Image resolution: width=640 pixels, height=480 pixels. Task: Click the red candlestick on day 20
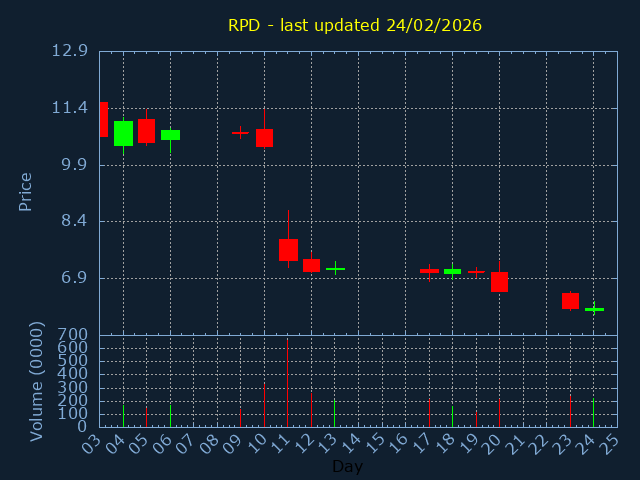[499, 281]
